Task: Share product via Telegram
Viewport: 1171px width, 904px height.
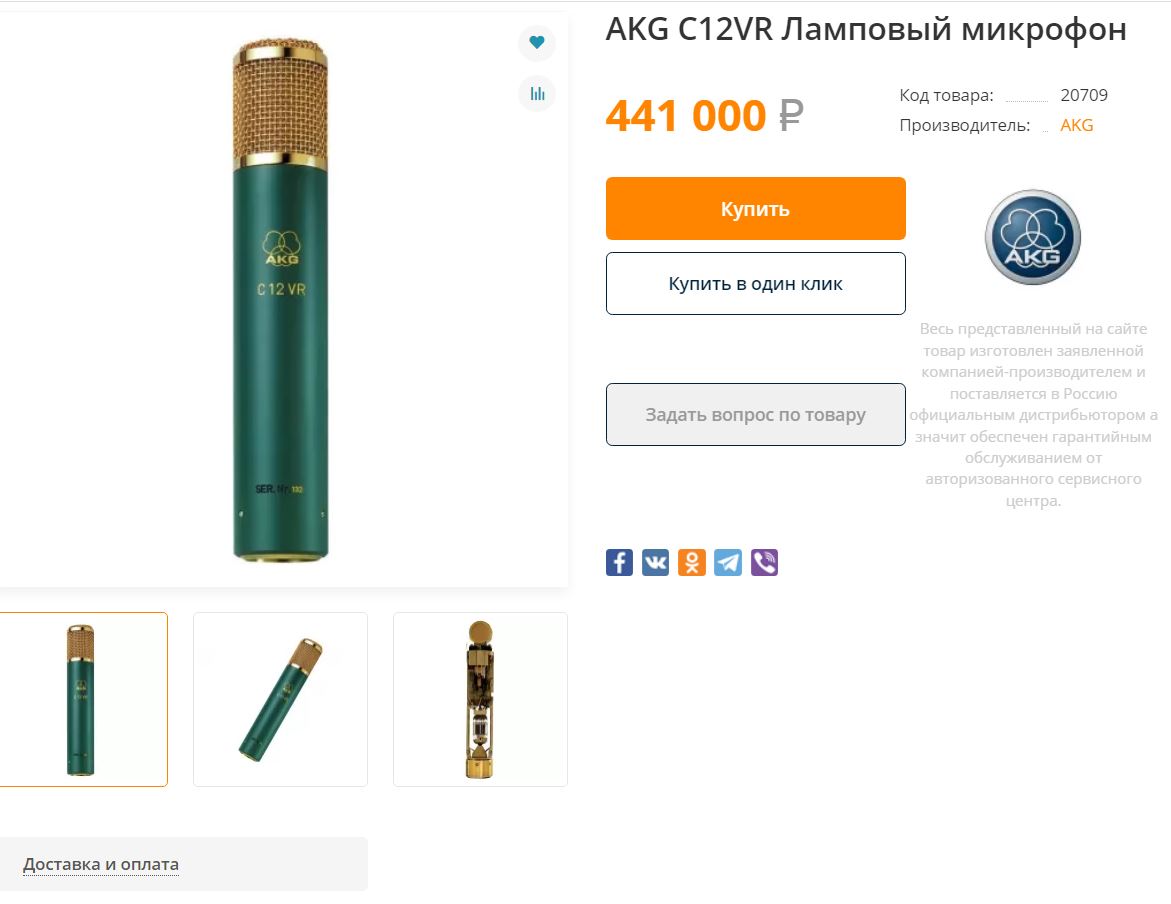Action: [728, 563]
